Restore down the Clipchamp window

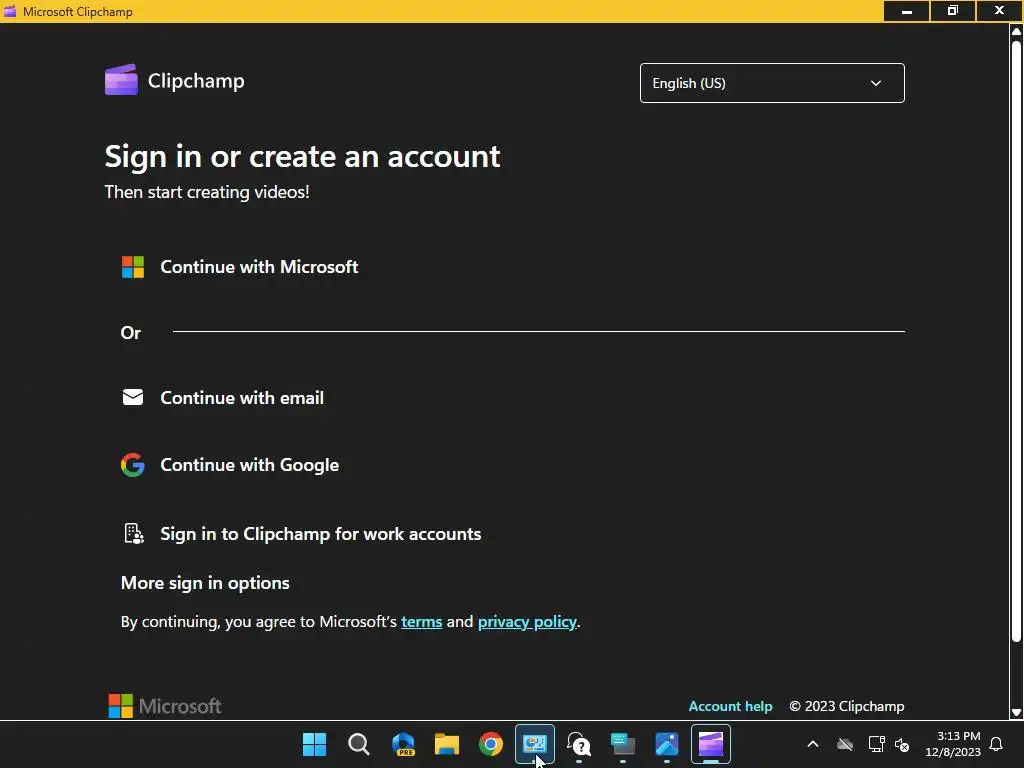pos(953,11)
